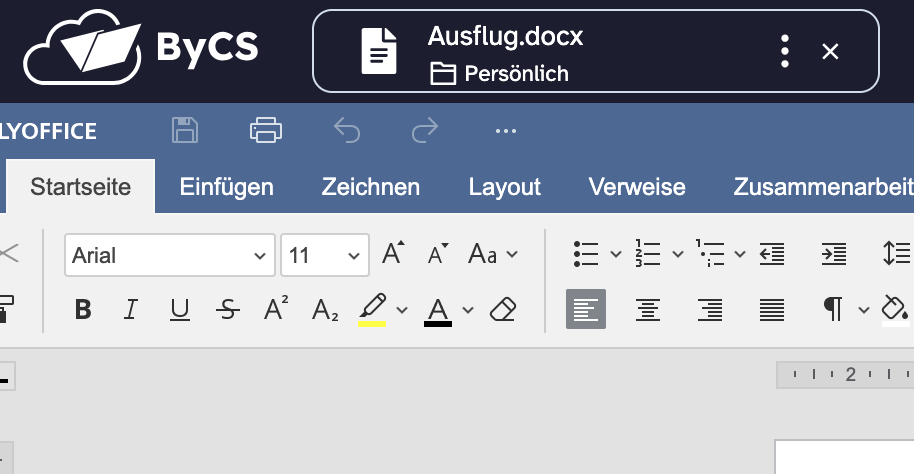Toggle italic text style

tap(131, 310)
